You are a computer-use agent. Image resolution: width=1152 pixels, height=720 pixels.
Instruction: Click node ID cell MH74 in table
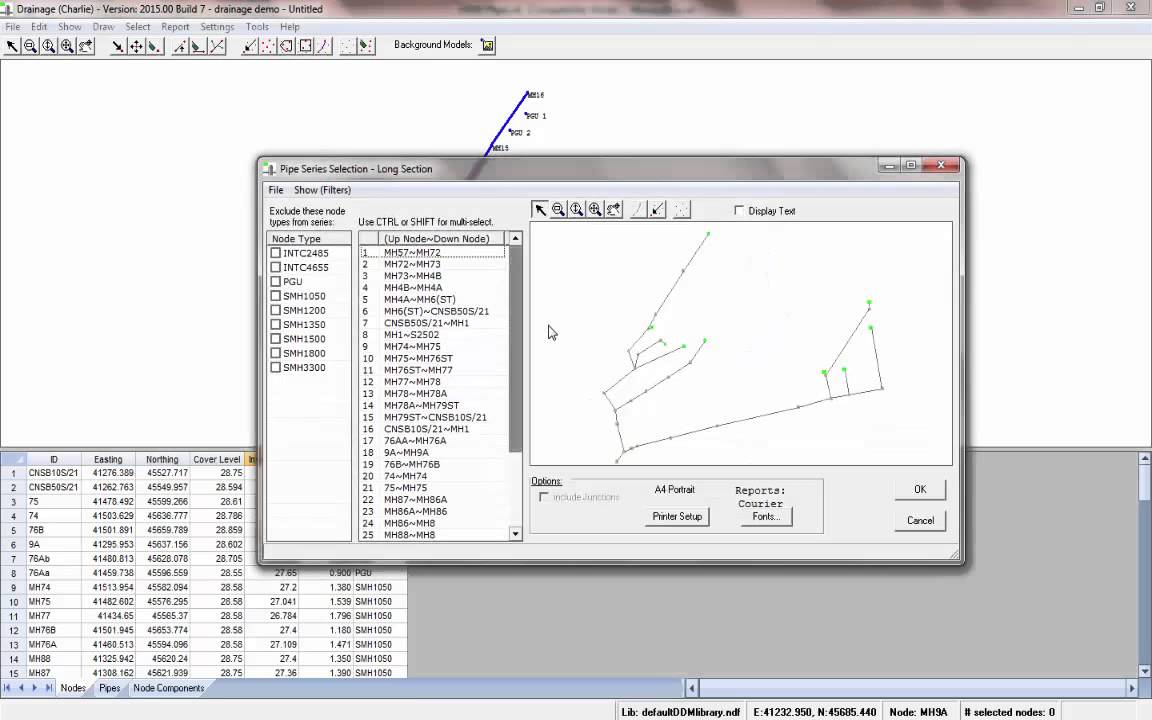coord(54,588)
